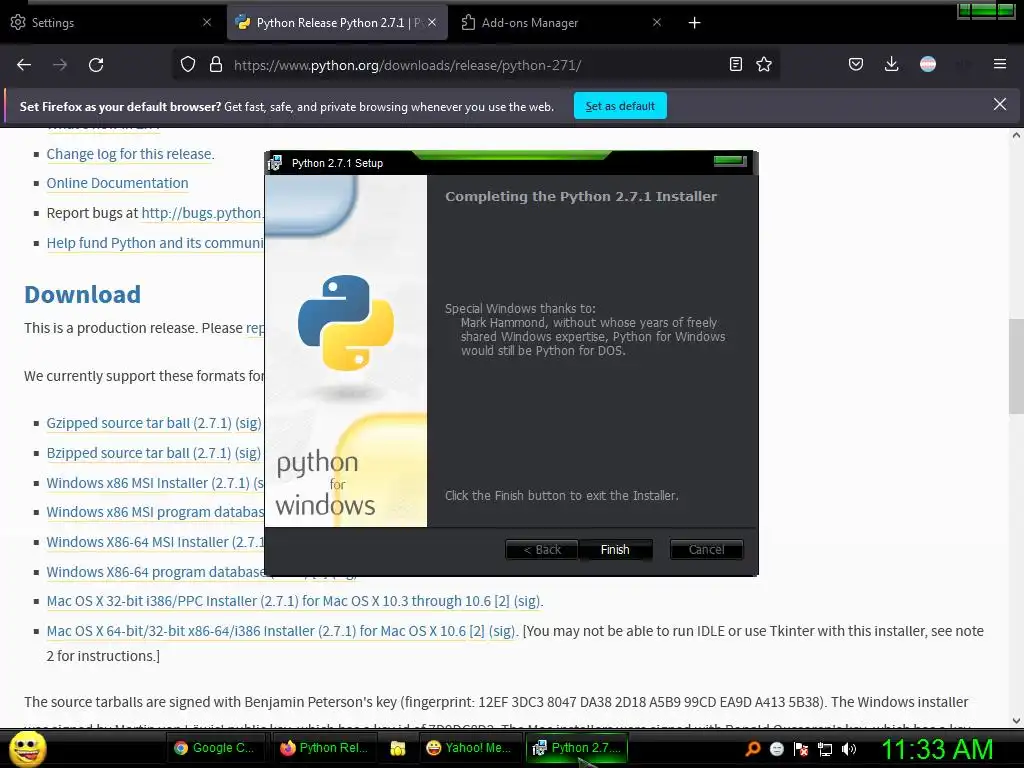Switch to Yahoo! Messenger taskbar item

(x=468, y=748)
